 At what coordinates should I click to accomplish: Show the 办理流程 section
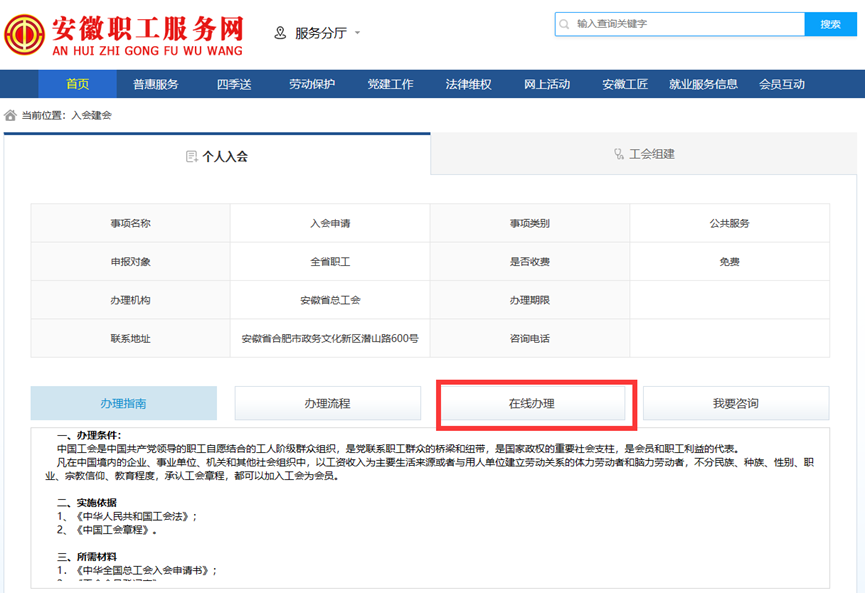point(327,403)
